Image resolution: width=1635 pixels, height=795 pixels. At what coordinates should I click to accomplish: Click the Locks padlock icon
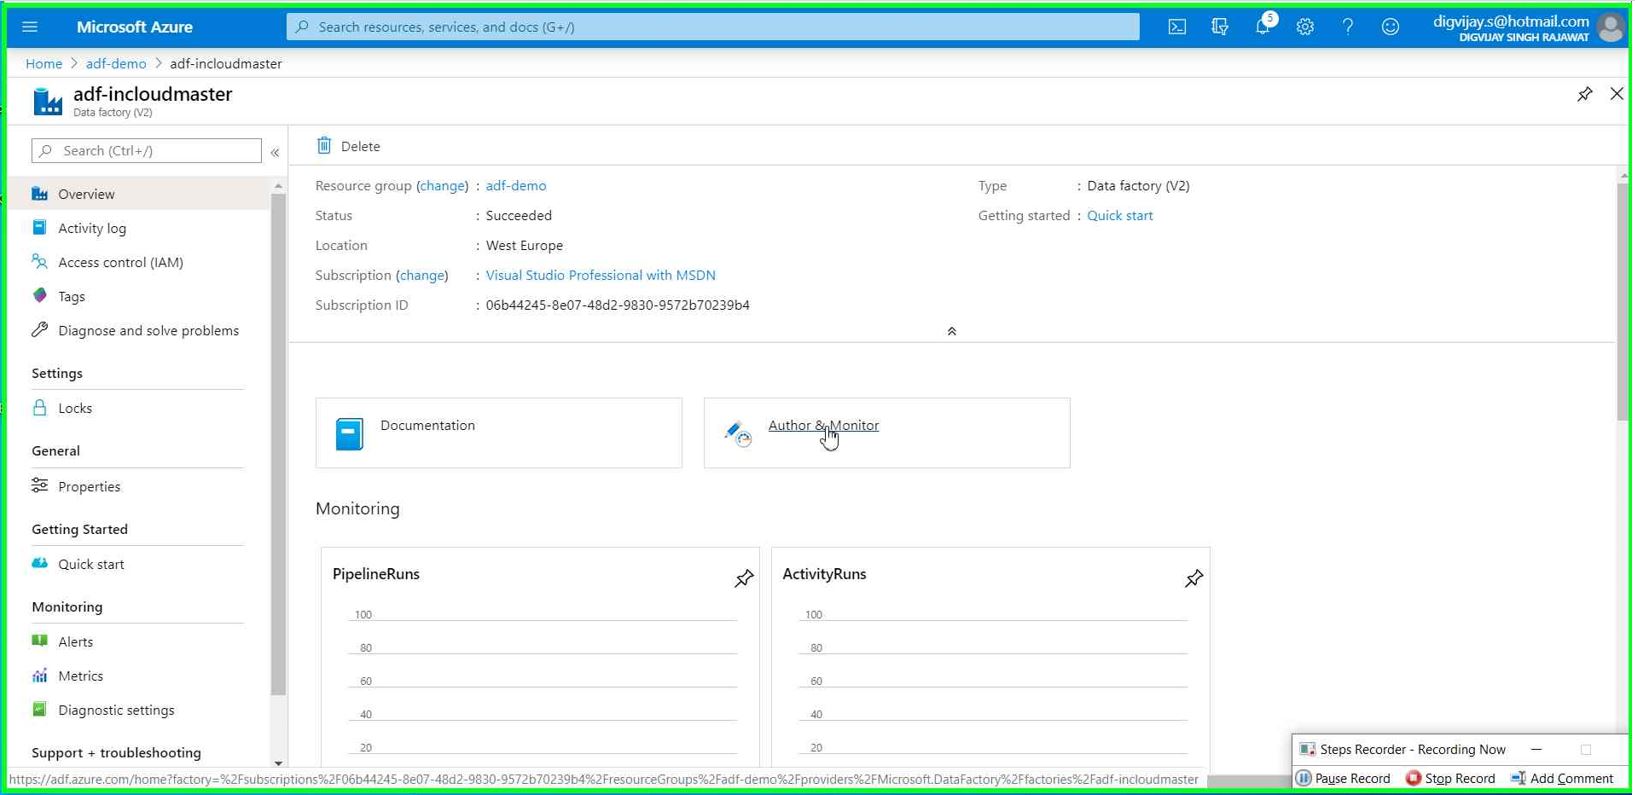(x=40, y=408)
